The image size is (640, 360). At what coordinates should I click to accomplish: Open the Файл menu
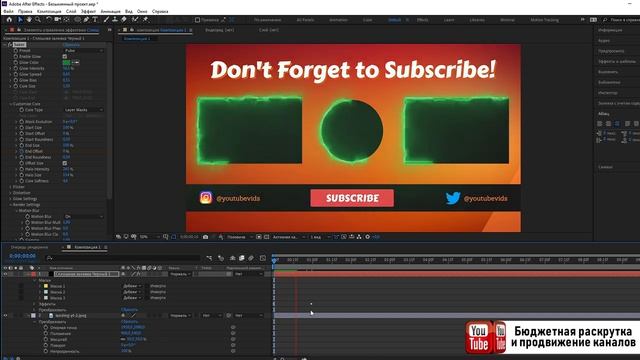[x=9, y=11]
